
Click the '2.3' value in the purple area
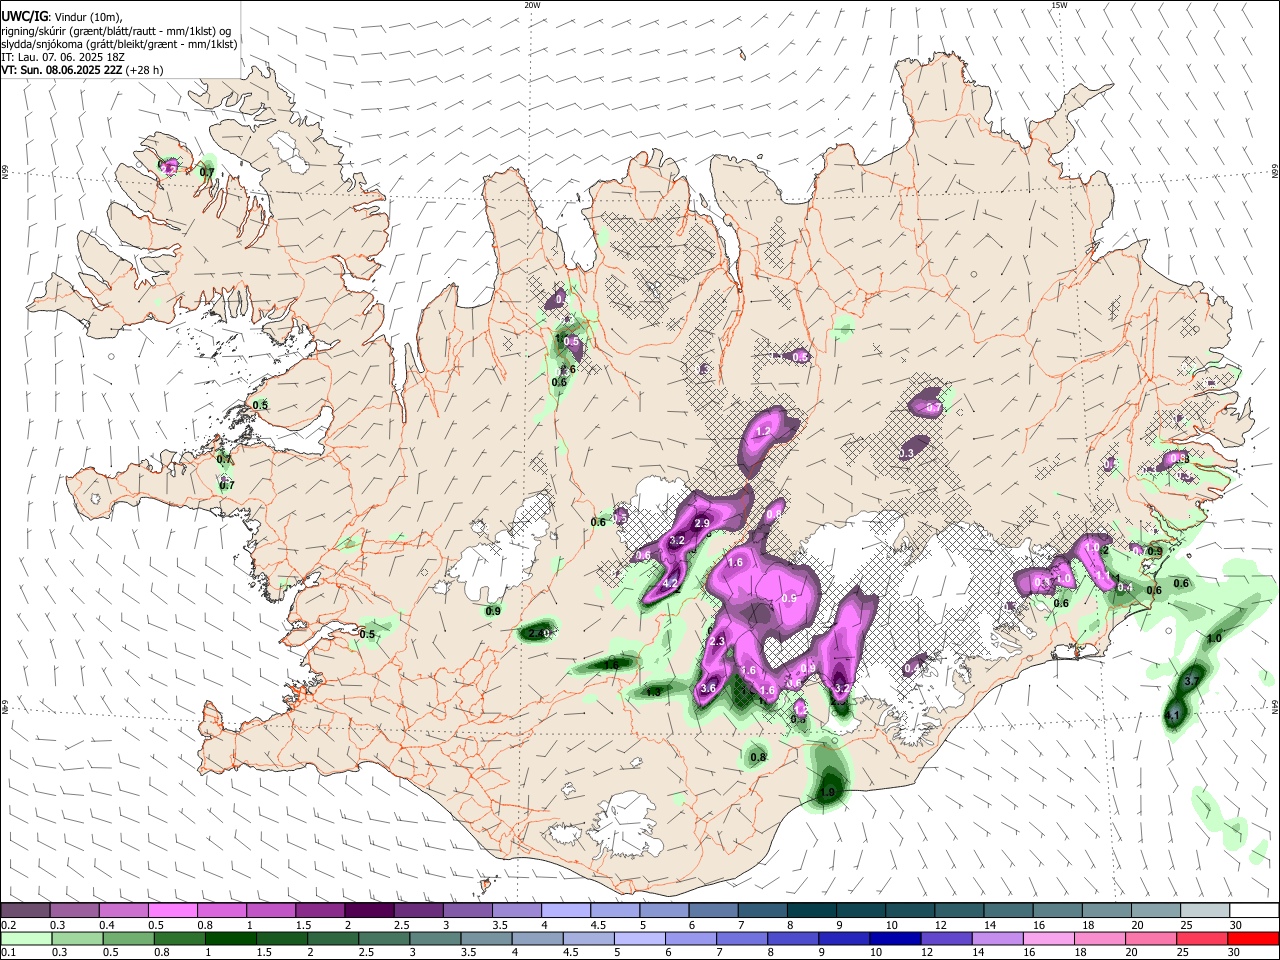717,641
